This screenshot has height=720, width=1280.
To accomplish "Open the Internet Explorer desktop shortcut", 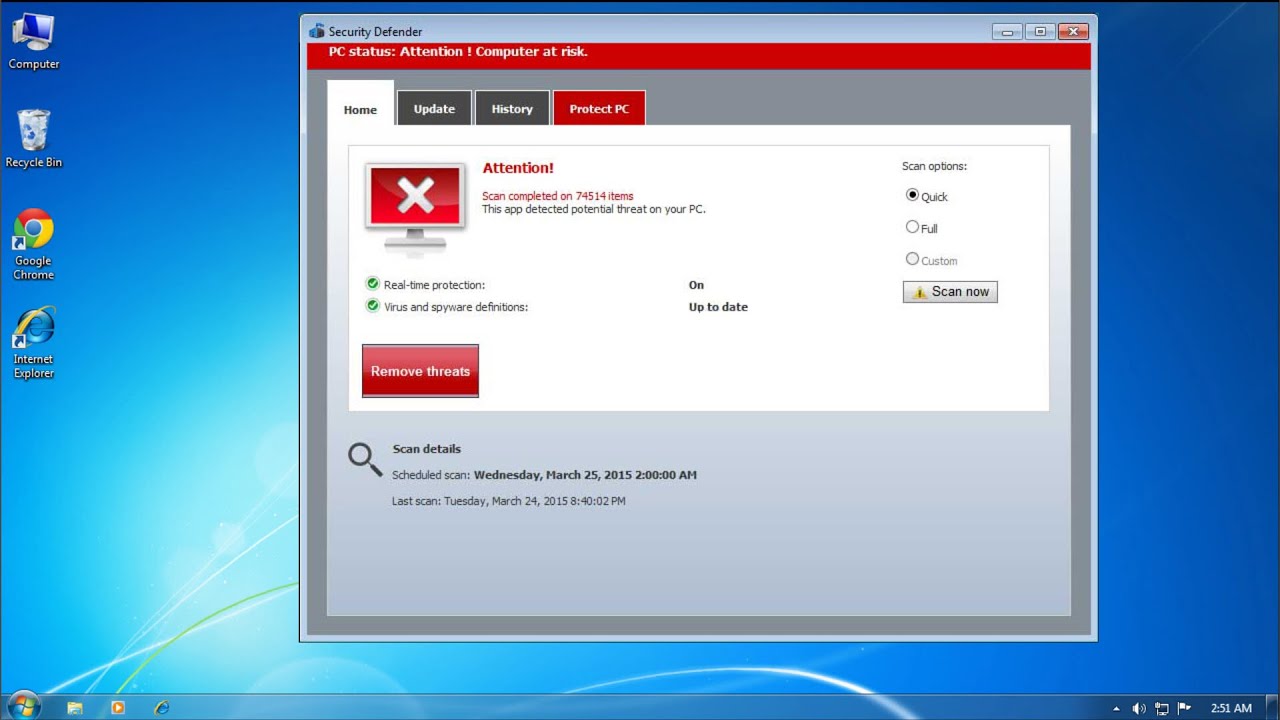I will tap(33, 344).
